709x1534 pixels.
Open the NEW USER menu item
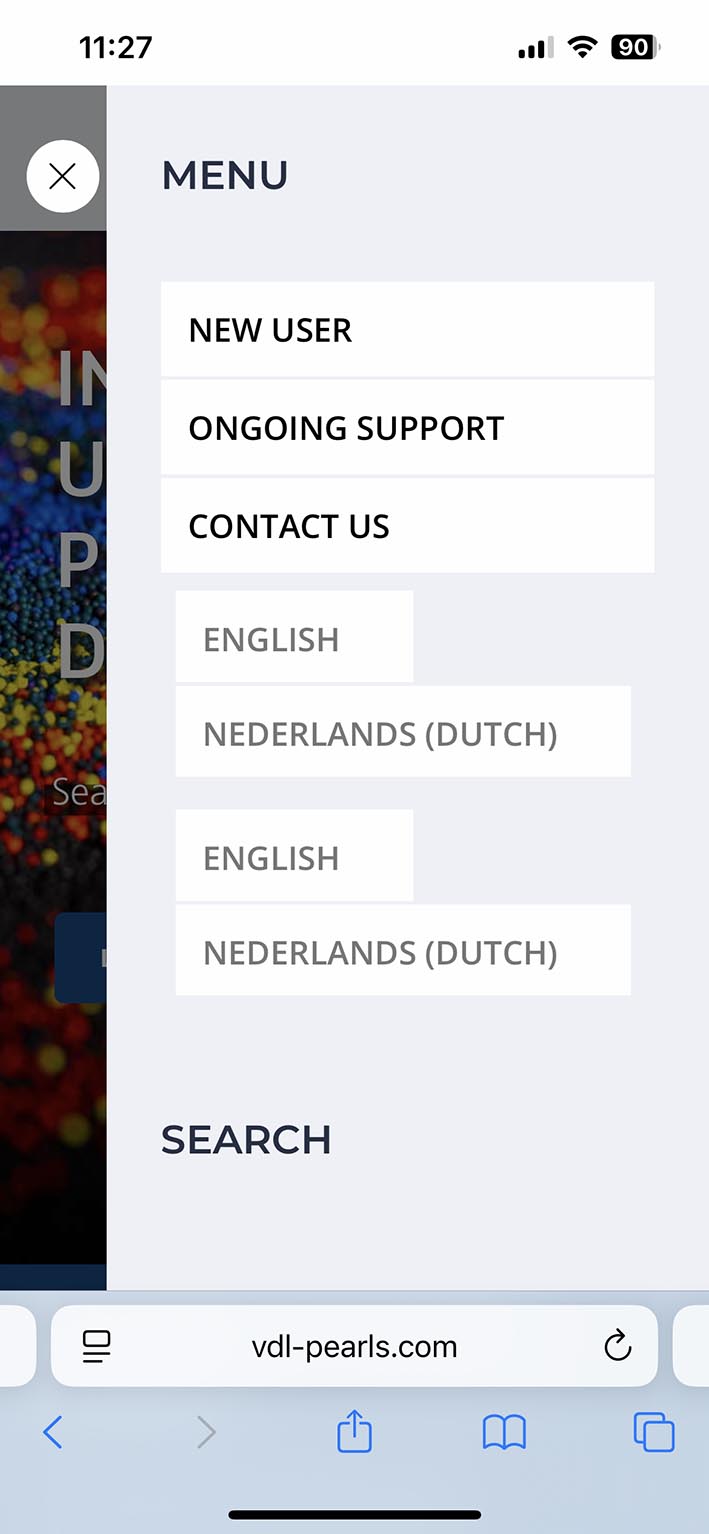tap(407, 330)
